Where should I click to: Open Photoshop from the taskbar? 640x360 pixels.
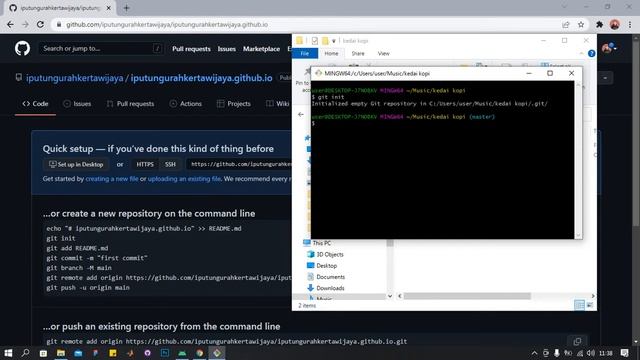pyautogui.click(x=165, y=353)
